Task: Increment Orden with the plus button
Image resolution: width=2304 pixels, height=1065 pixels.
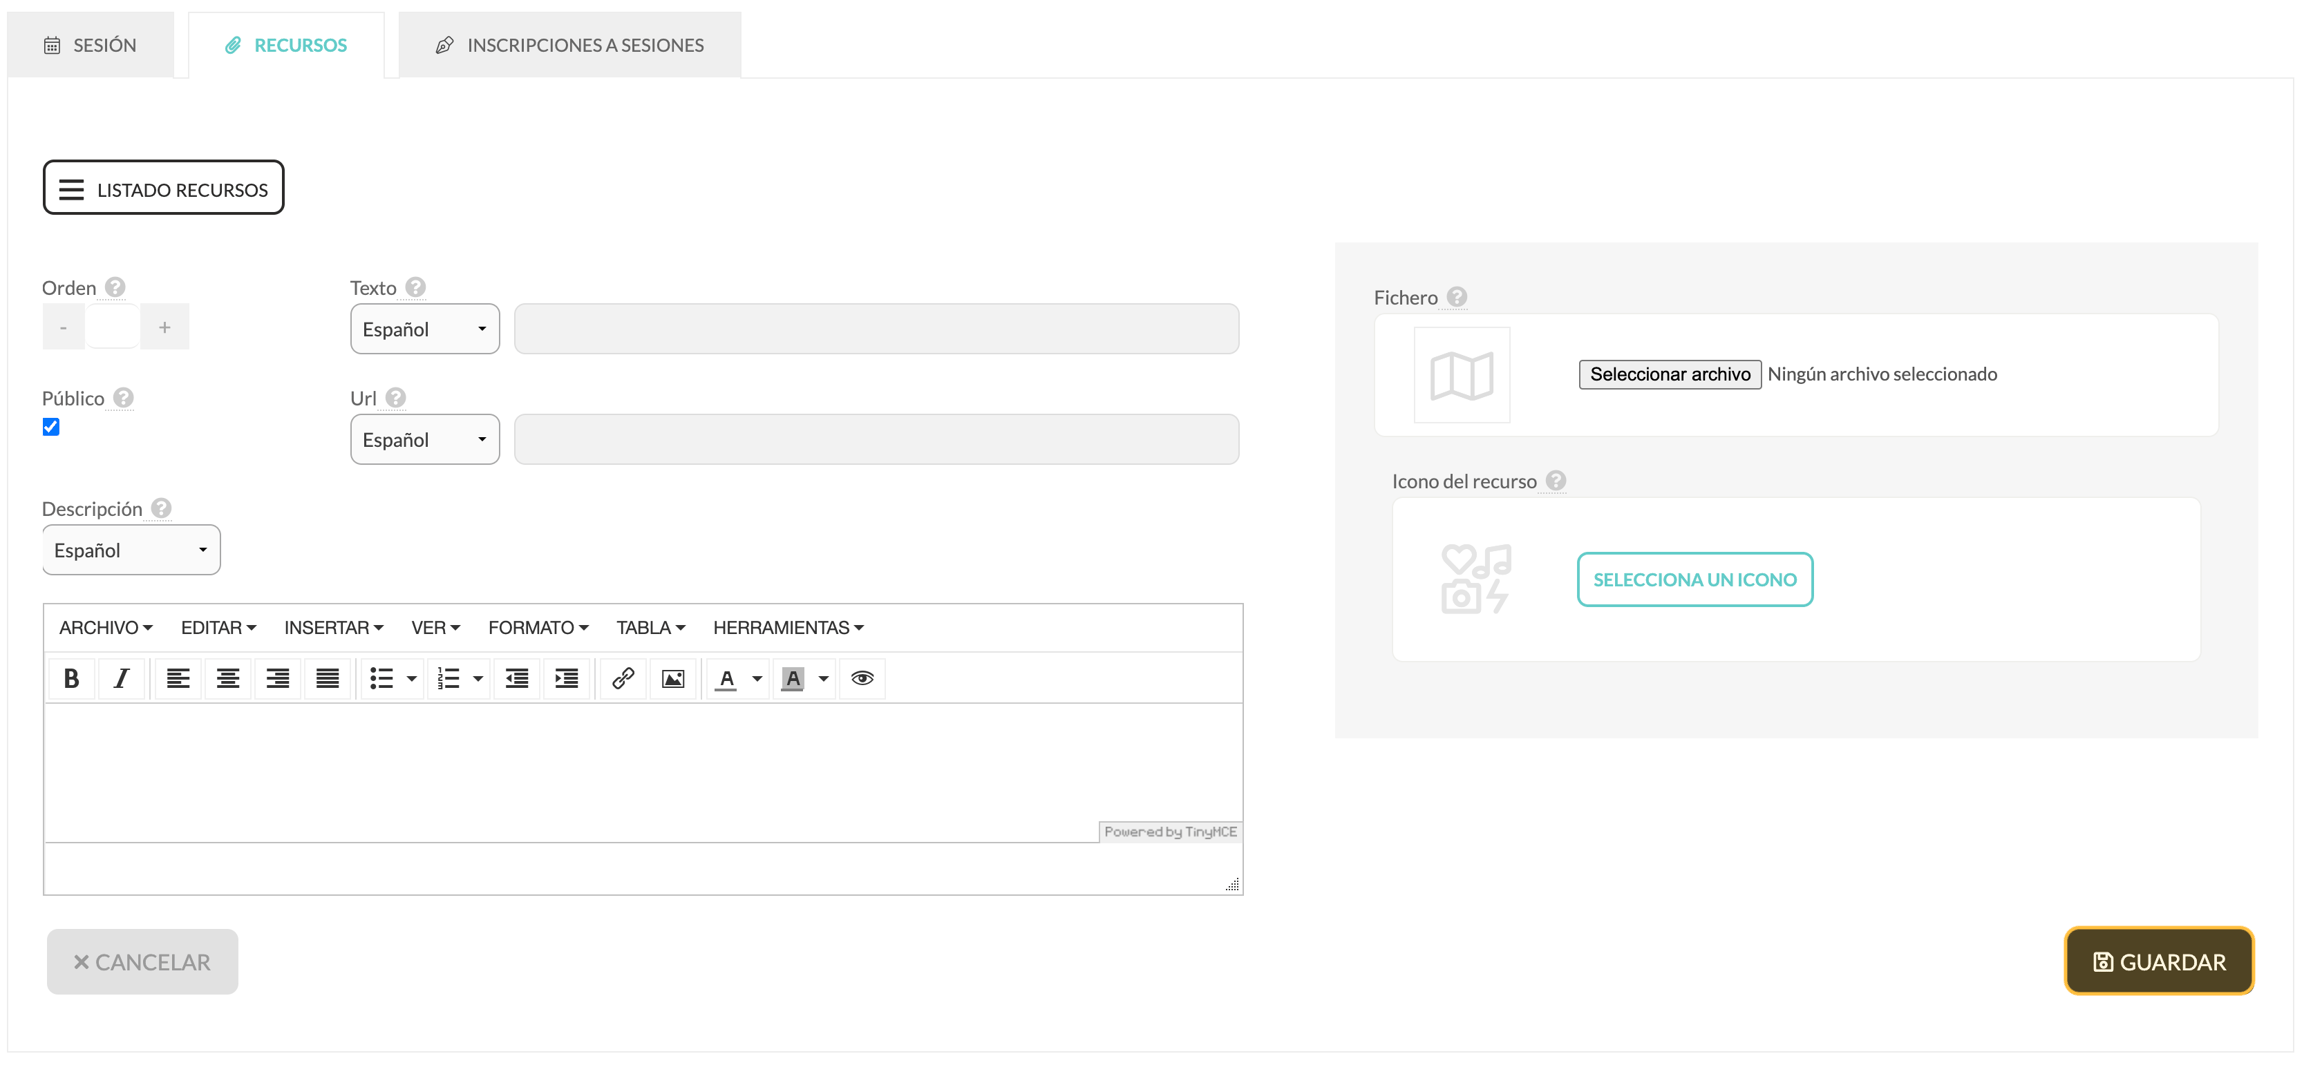Action: coord(165,327)
